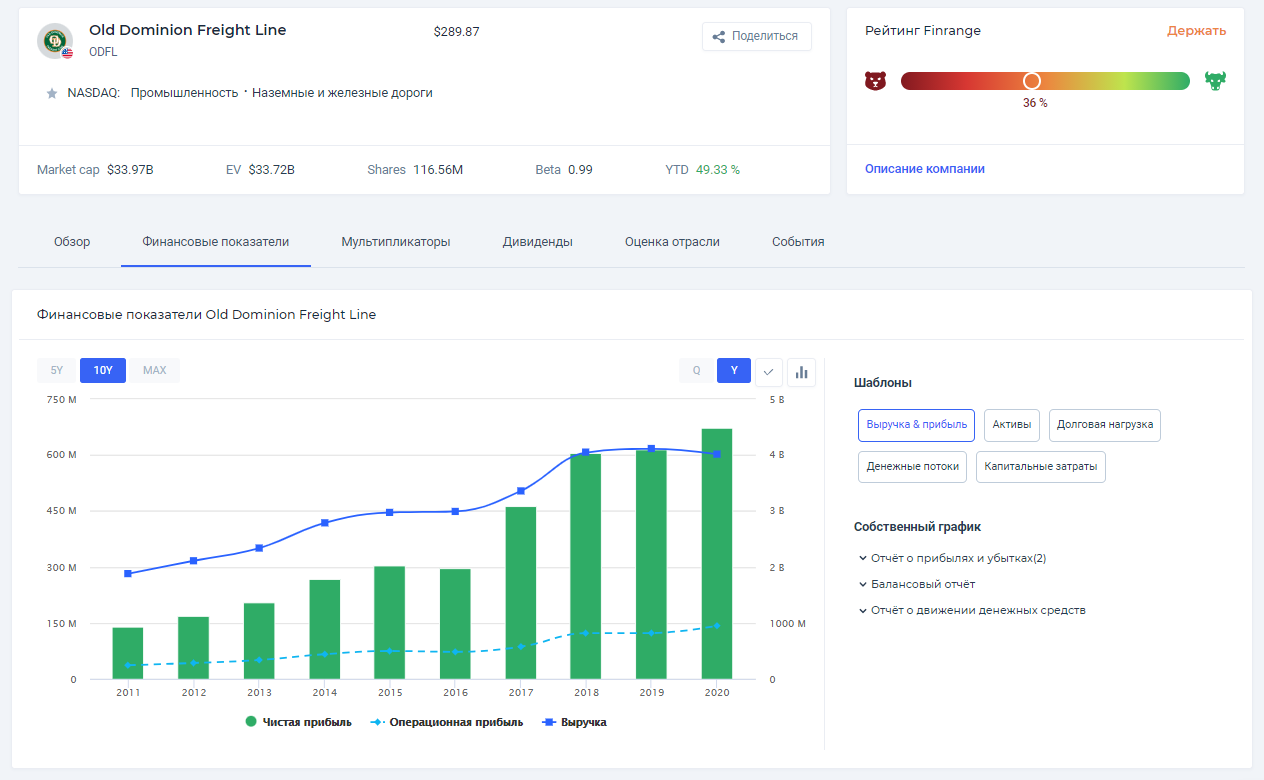Click the 2017 net profit bar
1264x780 pixels.
pyautogui.click(x=521, y=593)
